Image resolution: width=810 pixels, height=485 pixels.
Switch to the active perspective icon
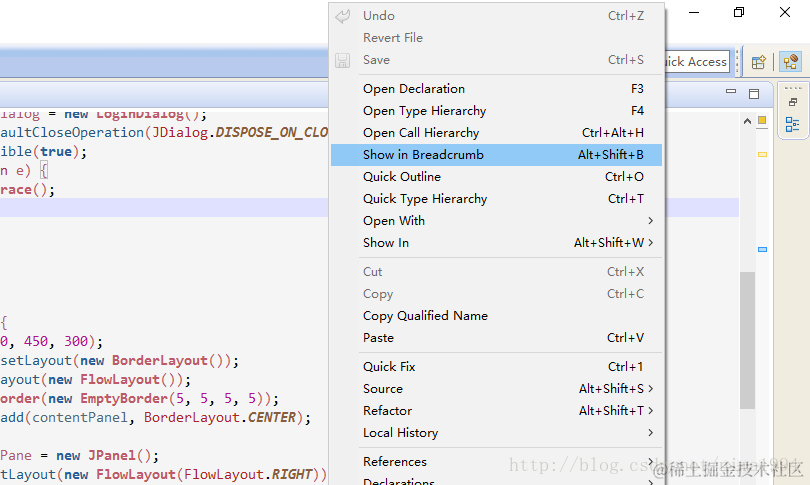[790, 61]
